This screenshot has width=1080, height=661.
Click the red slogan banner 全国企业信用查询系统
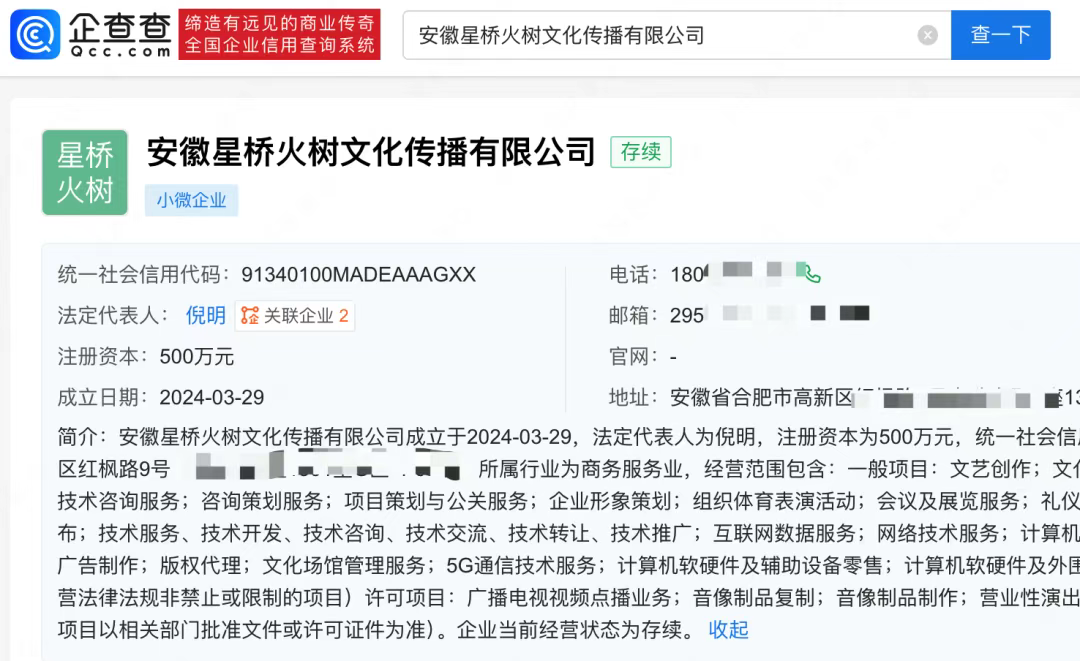280,34
